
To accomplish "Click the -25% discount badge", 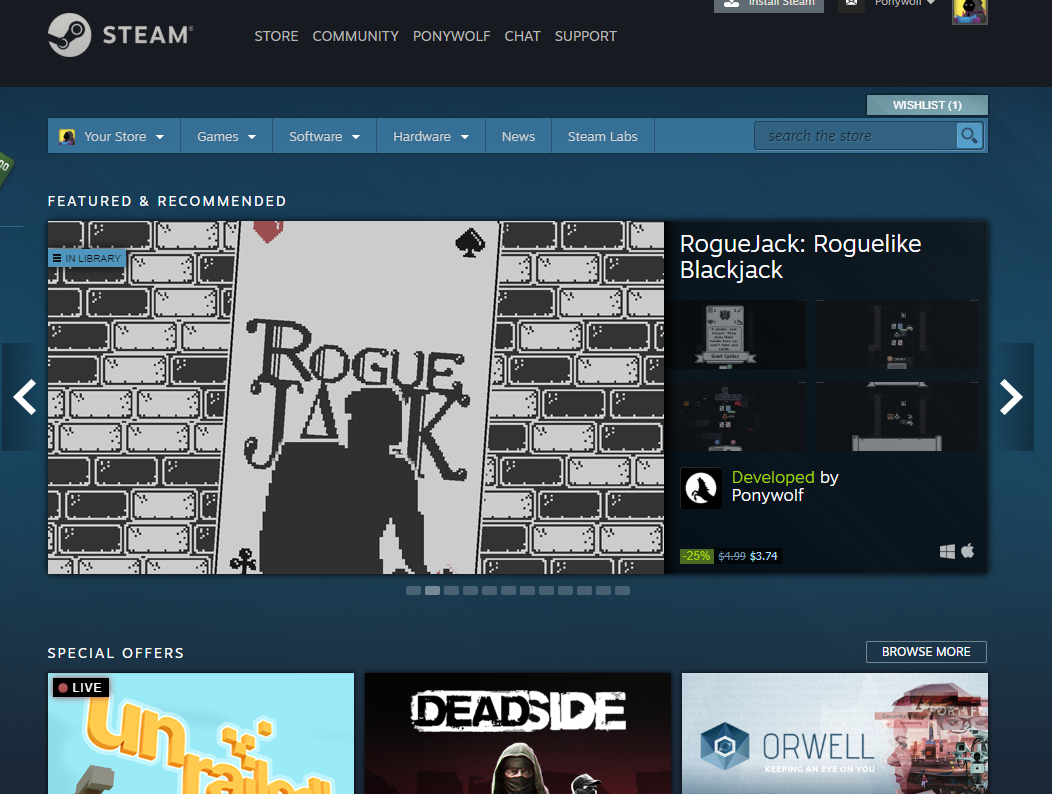I will pyautogui.click(x=696, y=556).
